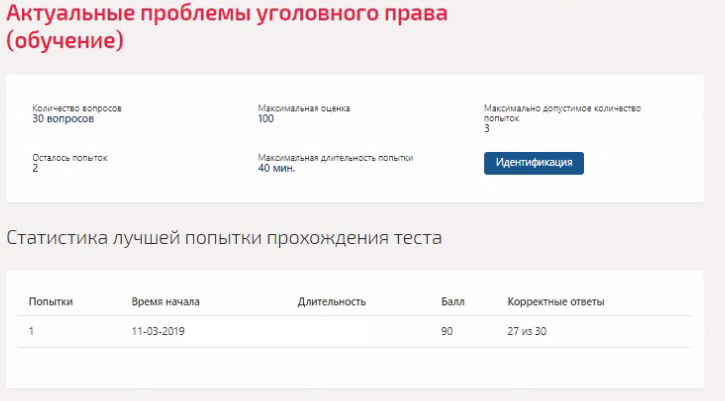Click the Время начала column header
Image resolution: width=725 pixels, height=401 pixels.
pos(166,302)
